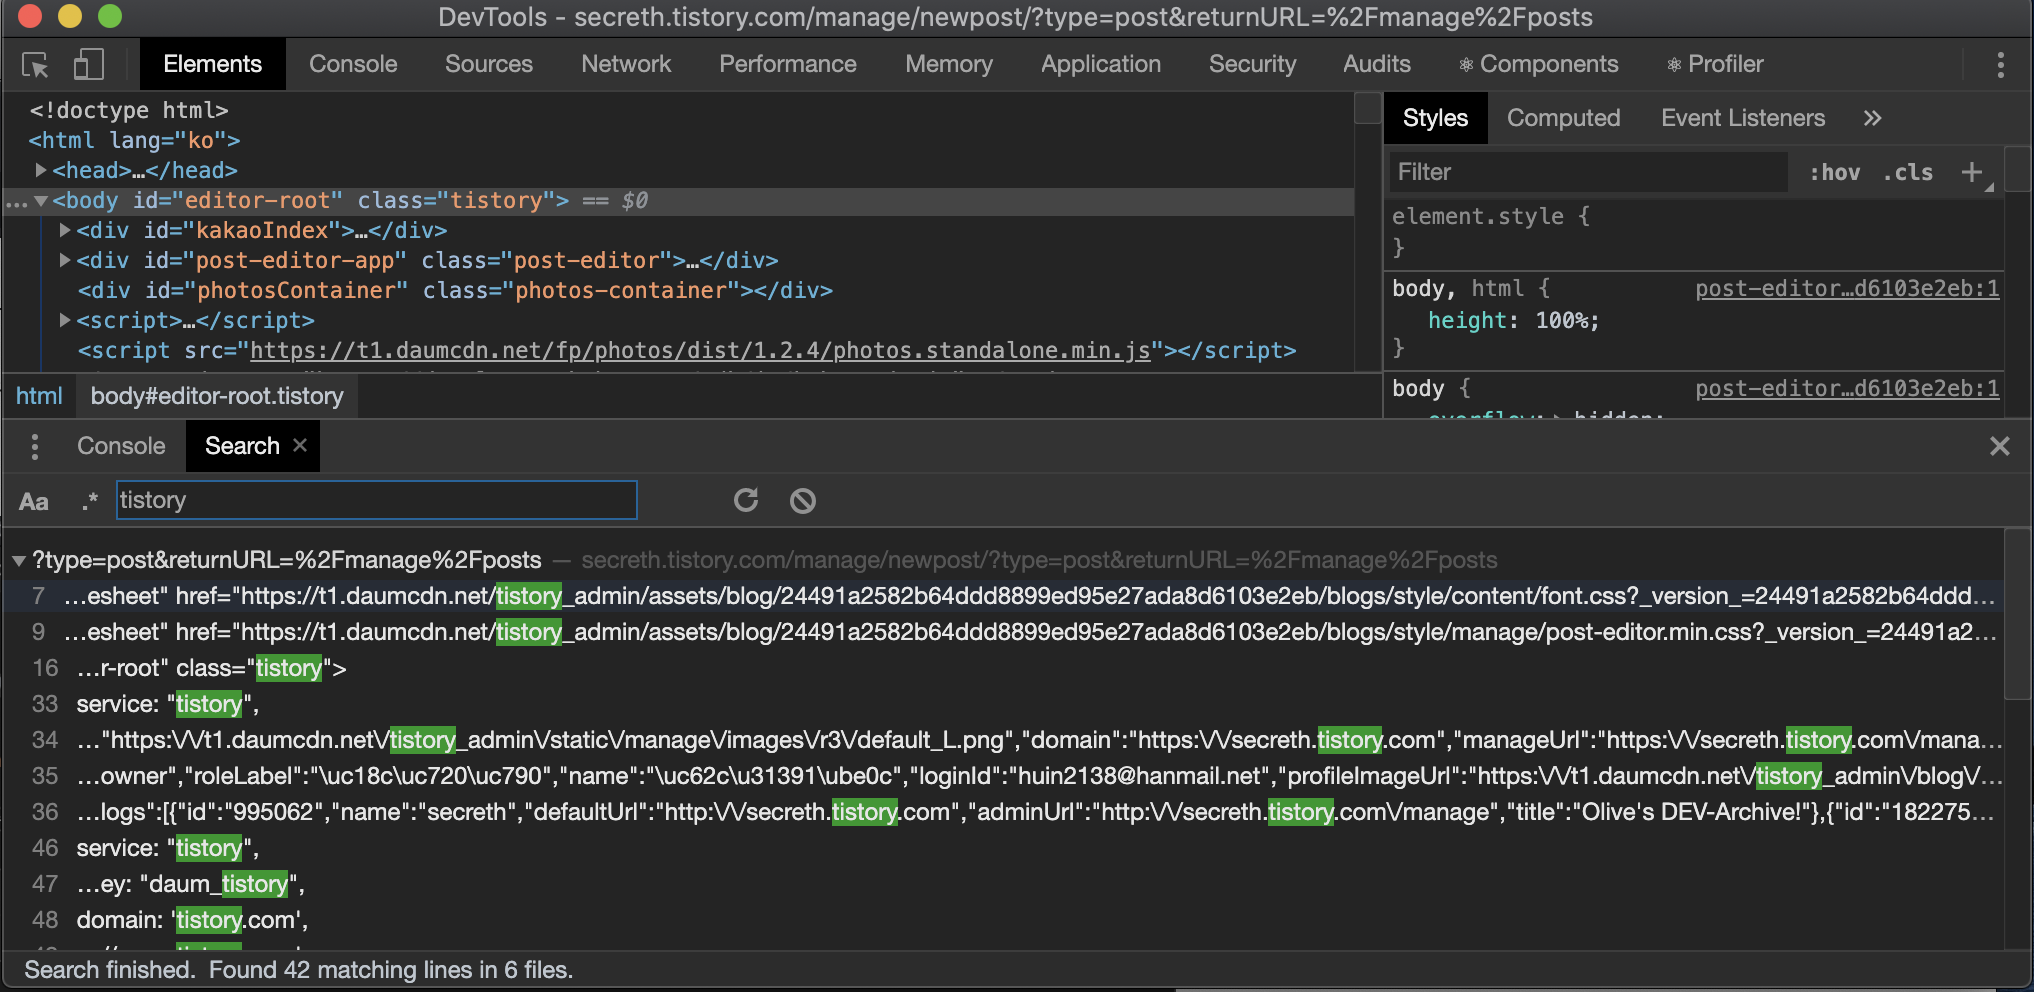Open search result line 33 service tistory
This screenshot has height=992, width=2034.
click(1003, 704)
